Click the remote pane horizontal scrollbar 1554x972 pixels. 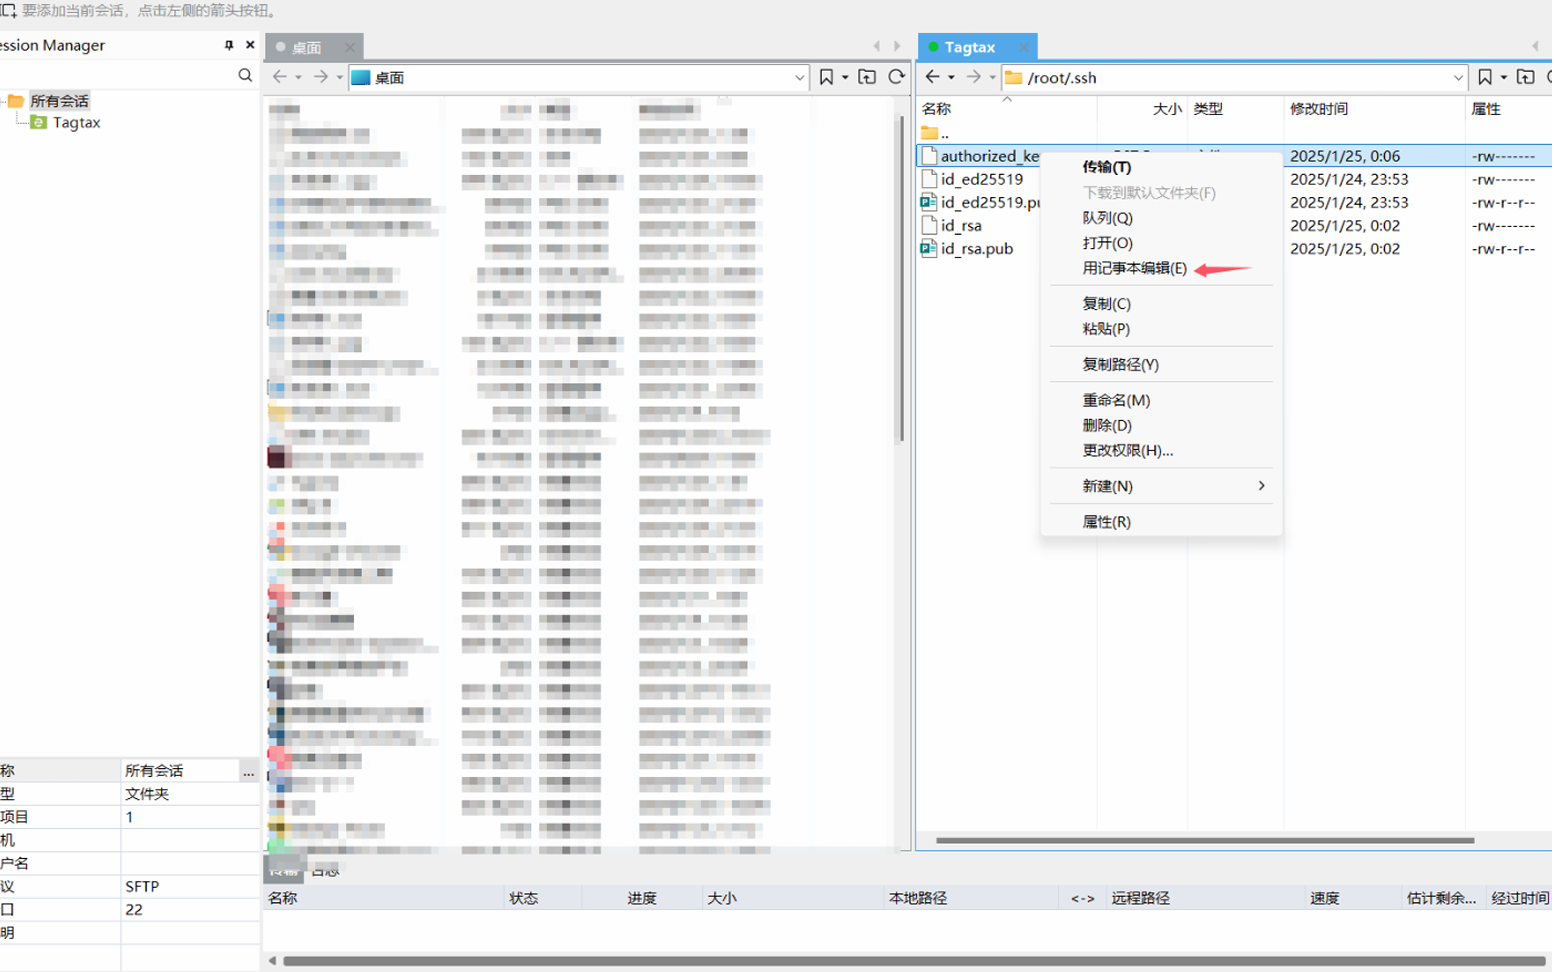tap(1204, 840)
